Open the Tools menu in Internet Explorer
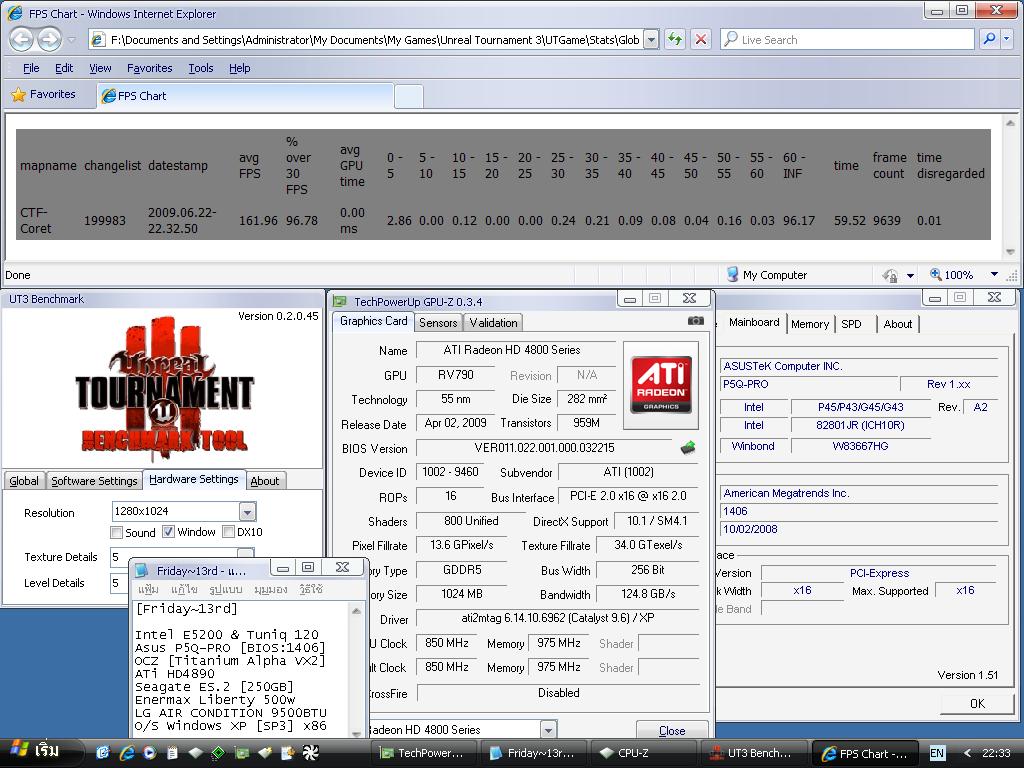The image size is (1024, 768). pyautogui.click(x=200, y=68)
